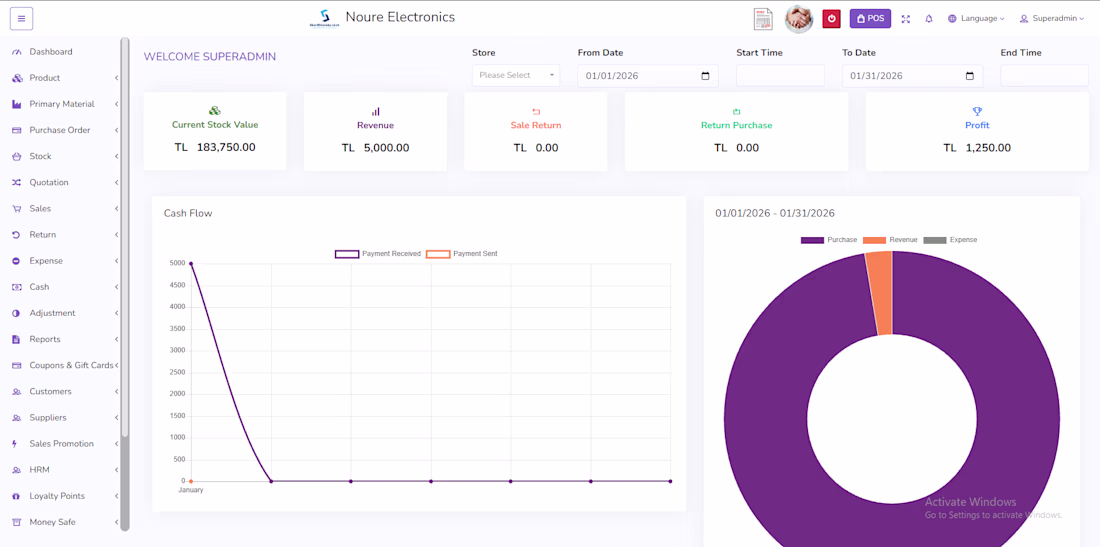Open the Suppliers sidebar item
Image resolution: width=1100 pixels, height=547 pixels.
[63, 418]
